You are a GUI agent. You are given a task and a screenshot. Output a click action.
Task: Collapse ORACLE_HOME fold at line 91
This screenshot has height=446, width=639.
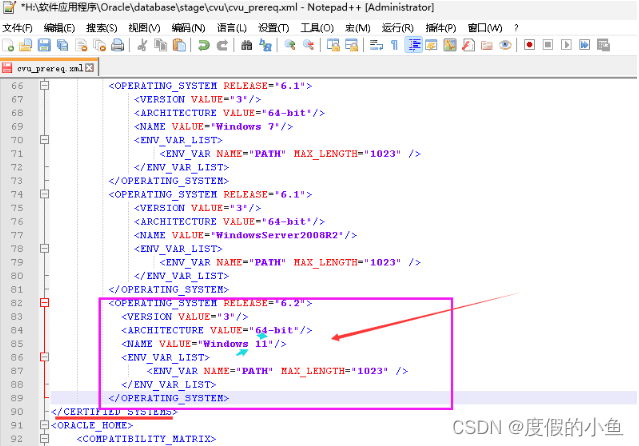pyautogui.click(x=44, y=425)
